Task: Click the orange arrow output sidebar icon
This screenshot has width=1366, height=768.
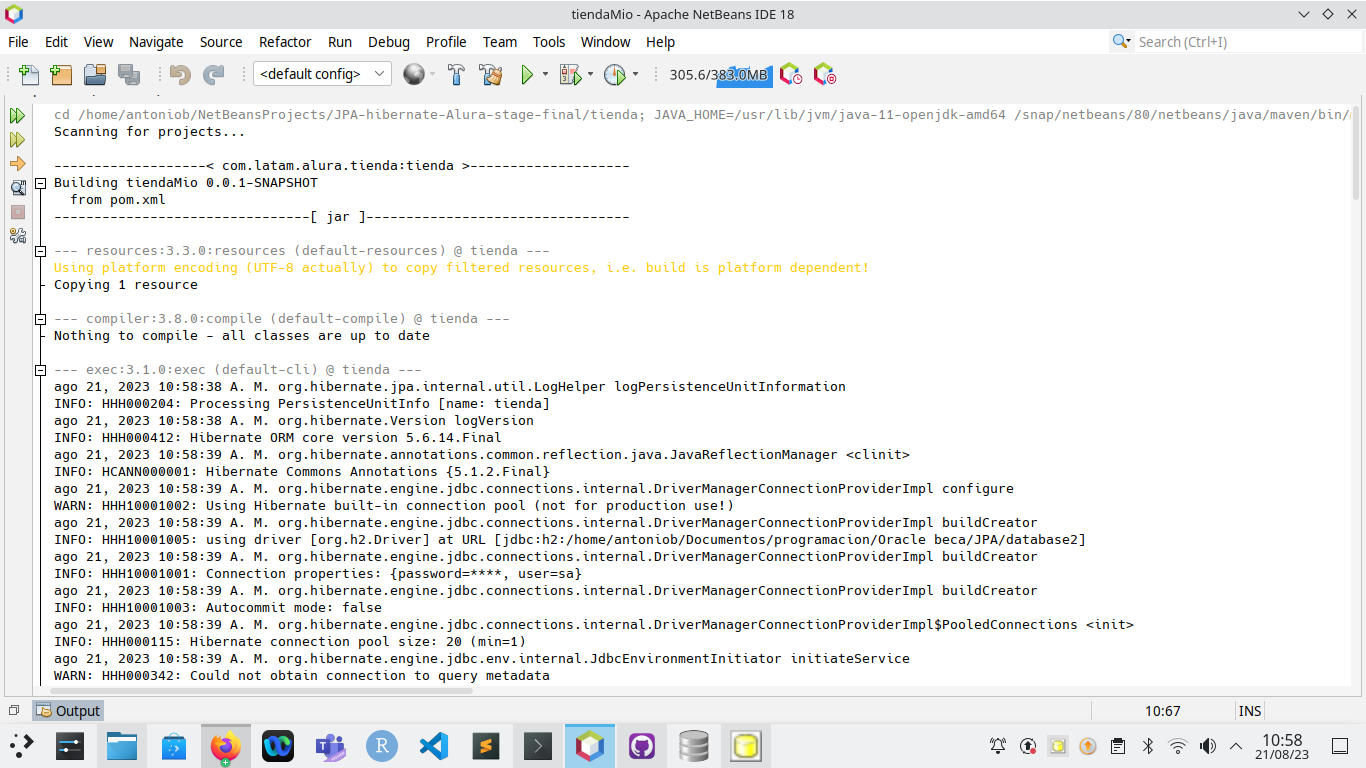Action: (17, 163)
